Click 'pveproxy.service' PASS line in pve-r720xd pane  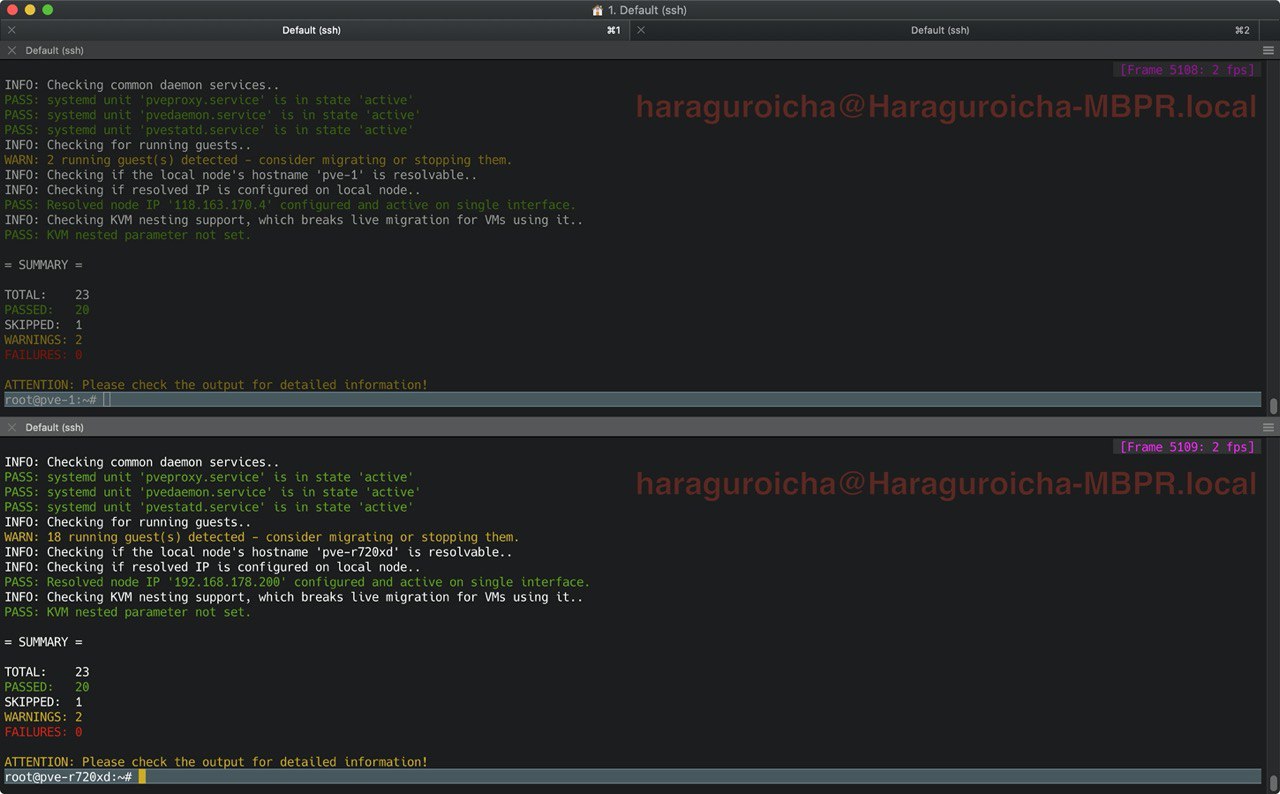click(x=209, y=477)
